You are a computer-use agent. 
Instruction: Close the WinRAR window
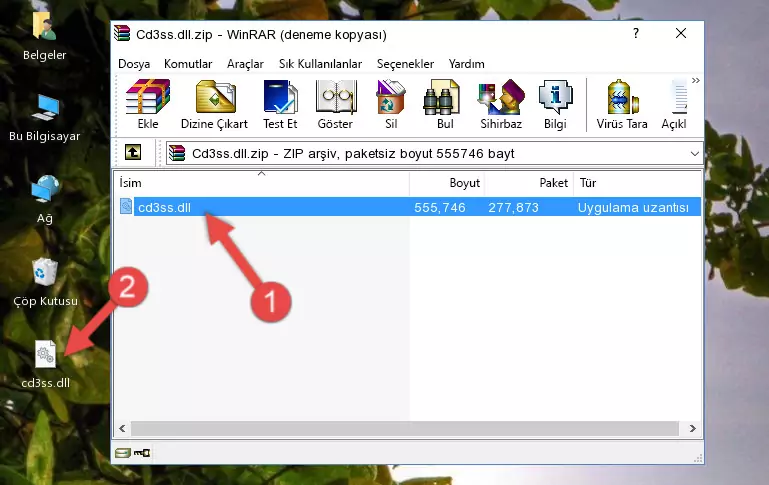[x=681, y=33]
